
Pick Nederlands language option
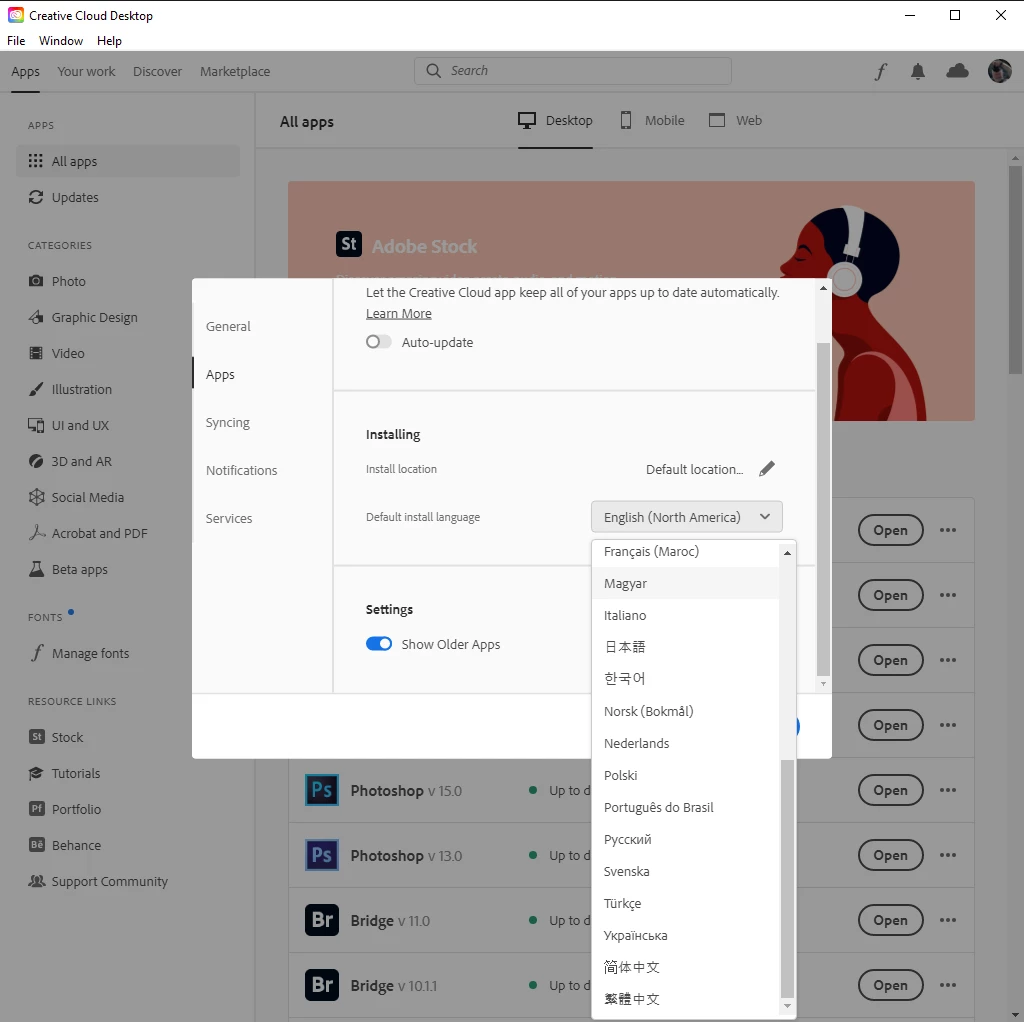pos(686,743)
